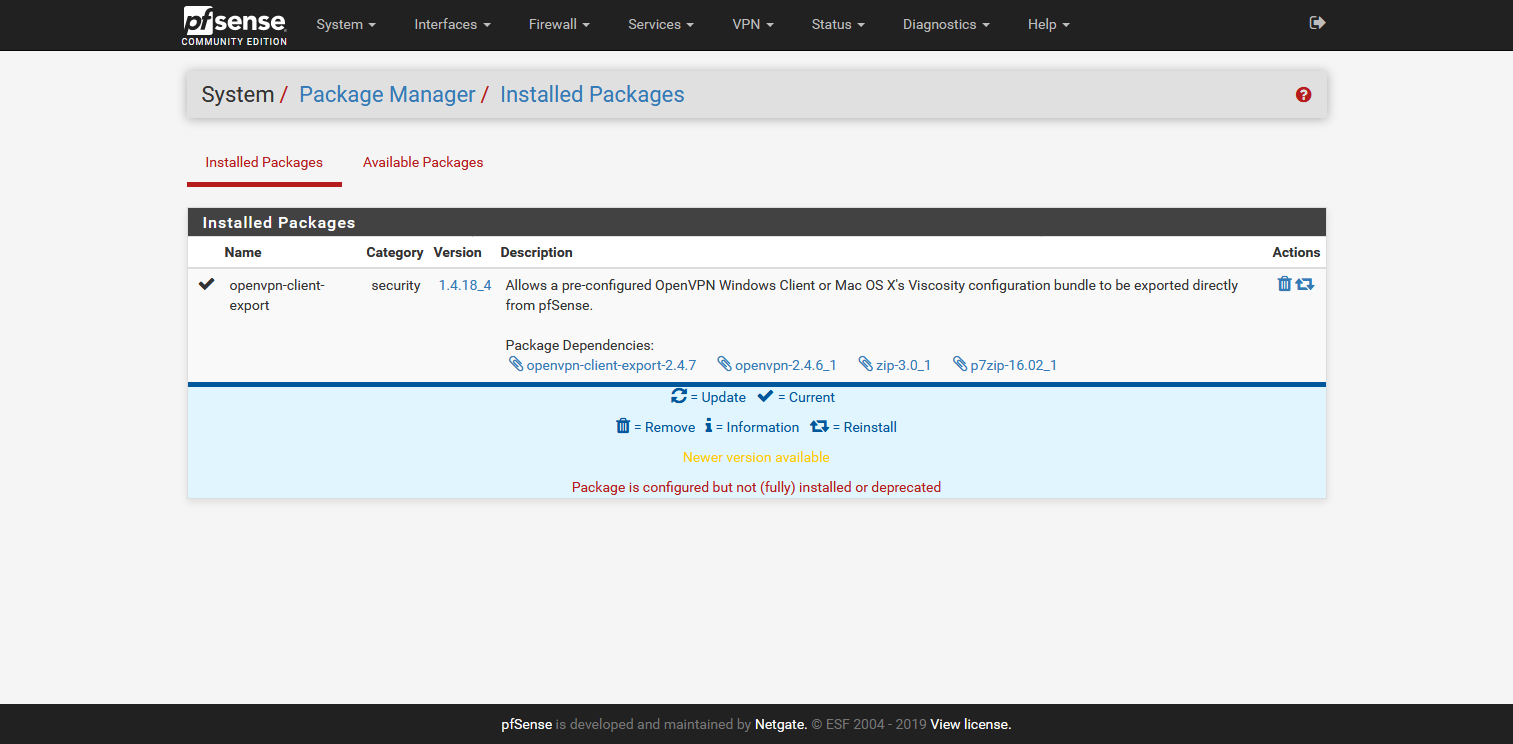Click the Current legend checkmark icon

(x=765, y=396)
